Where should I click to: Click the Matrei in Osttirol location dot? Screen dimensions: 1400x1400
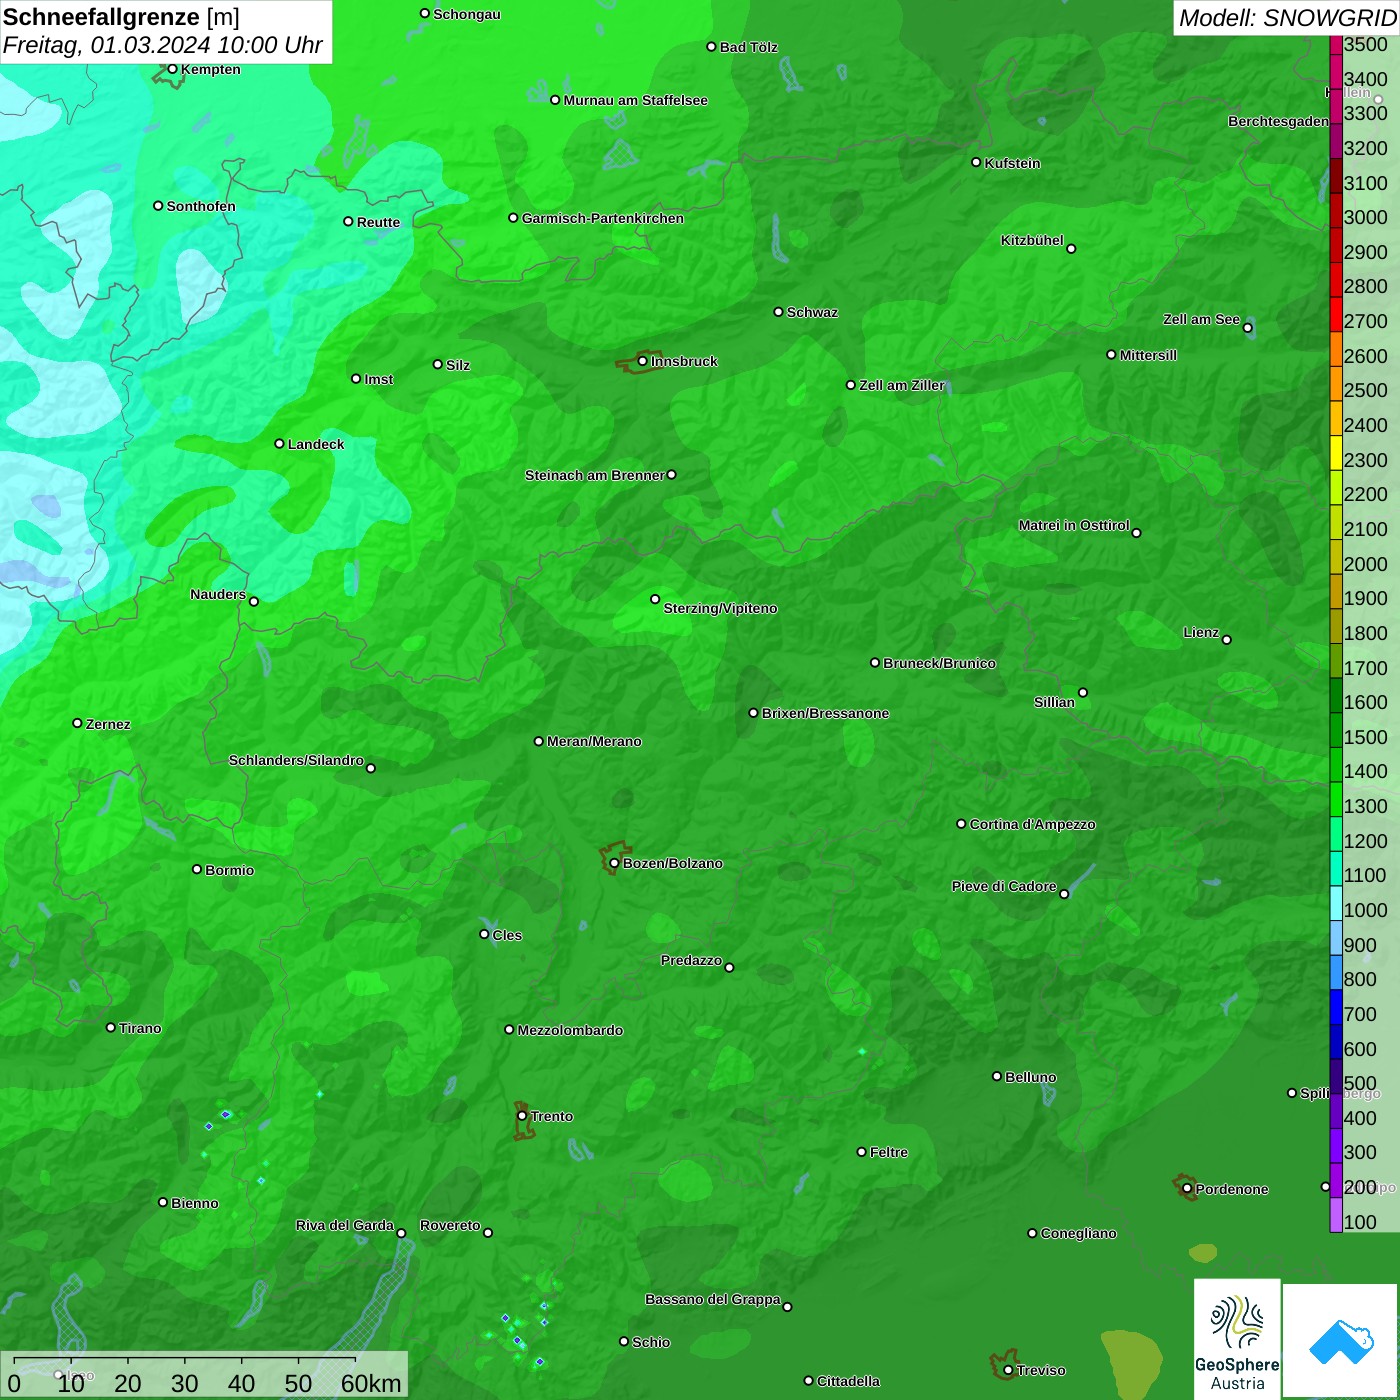1136,533
